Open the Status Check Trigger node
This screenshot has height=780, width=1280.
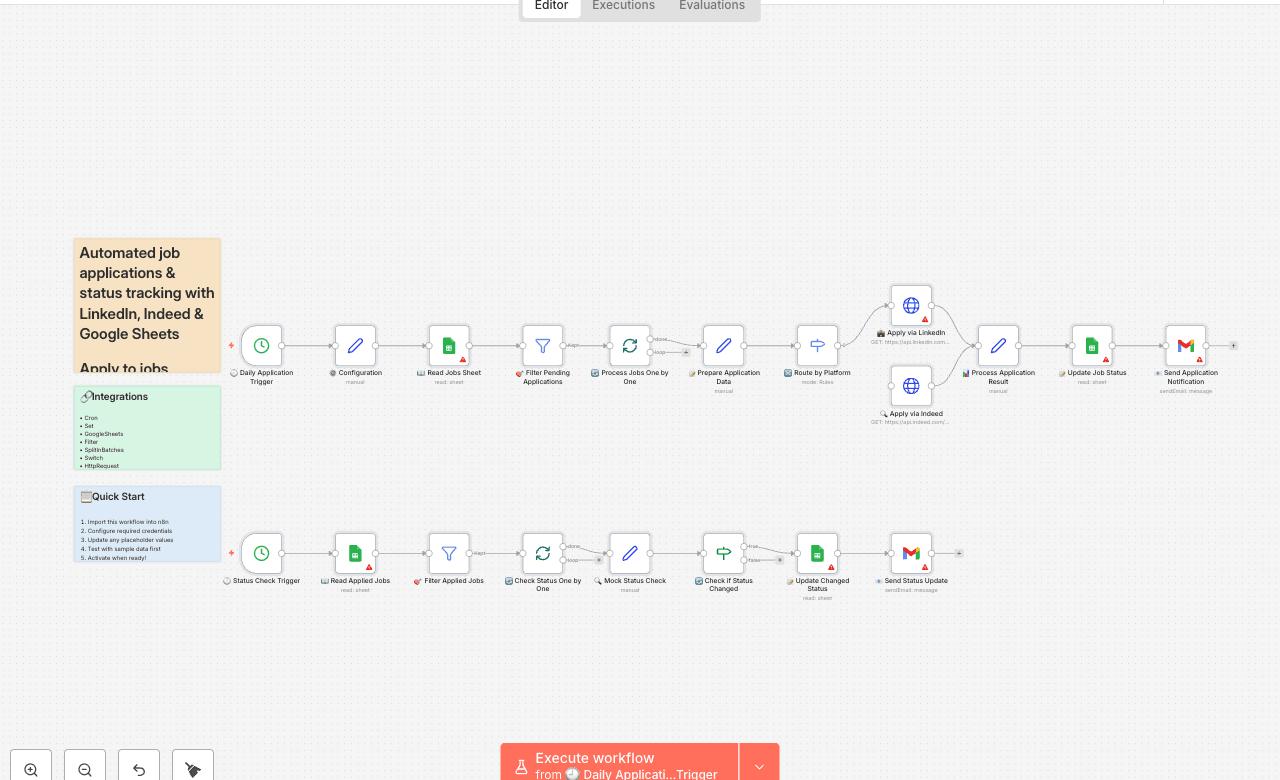(x=261, y=552)
